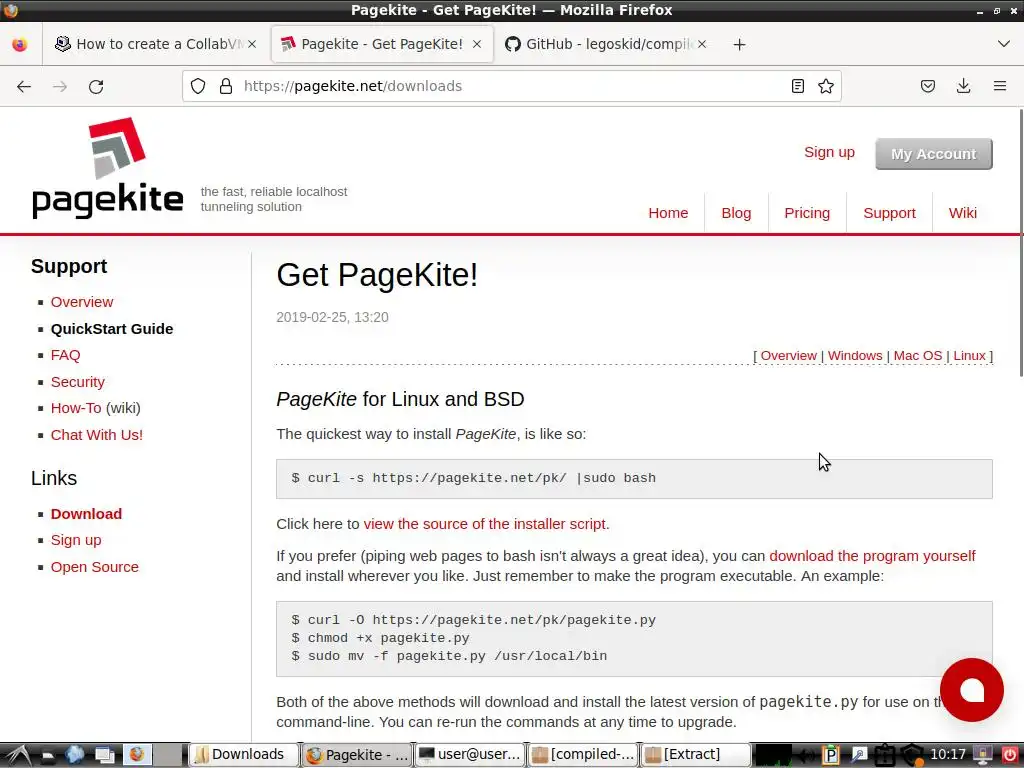The width and height of the screenshot is (1024, 768).
Task: Switch to the user@user terminal taskbar window
Action: coord(470,755)
